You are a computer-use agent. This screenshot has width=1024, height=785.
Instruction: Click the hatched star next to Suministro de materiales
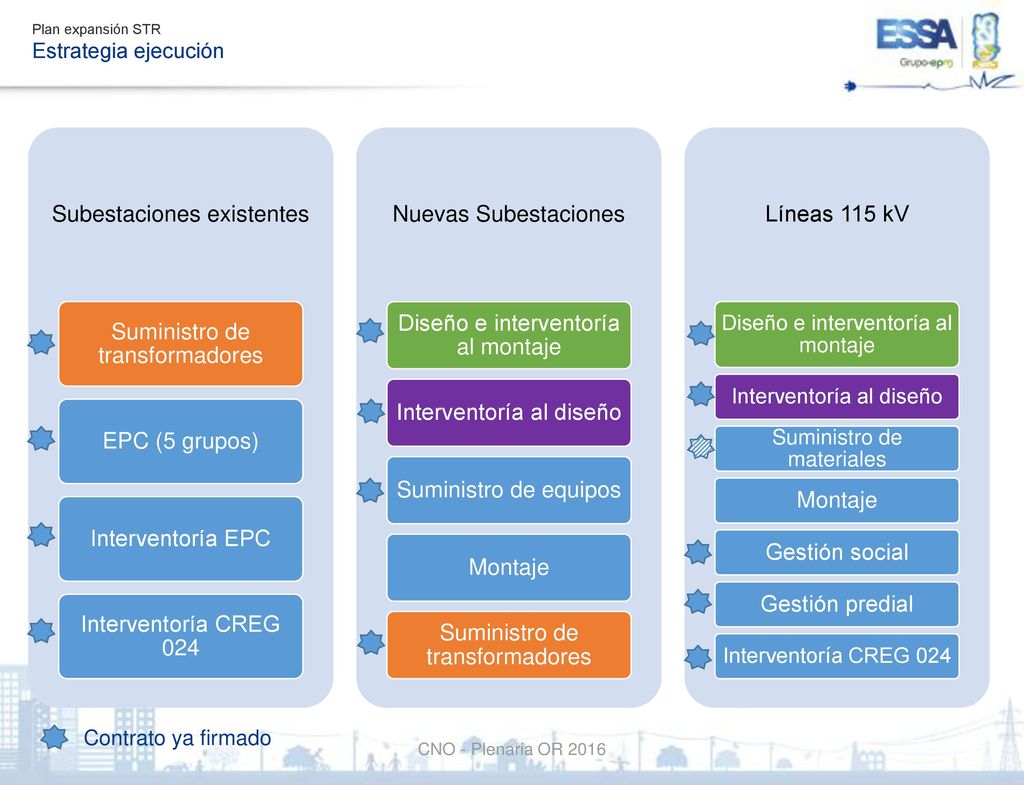[x=701, y=447]
